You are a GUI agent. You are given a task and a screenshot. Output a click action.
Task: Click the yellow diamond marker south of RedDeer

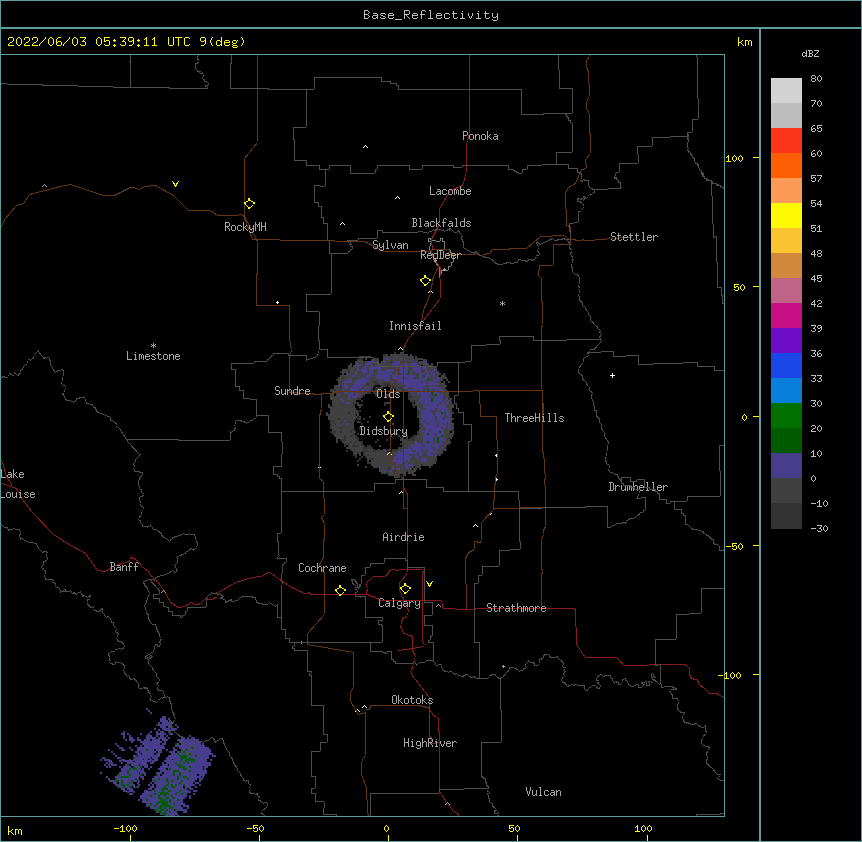click(x=426, y=281)
